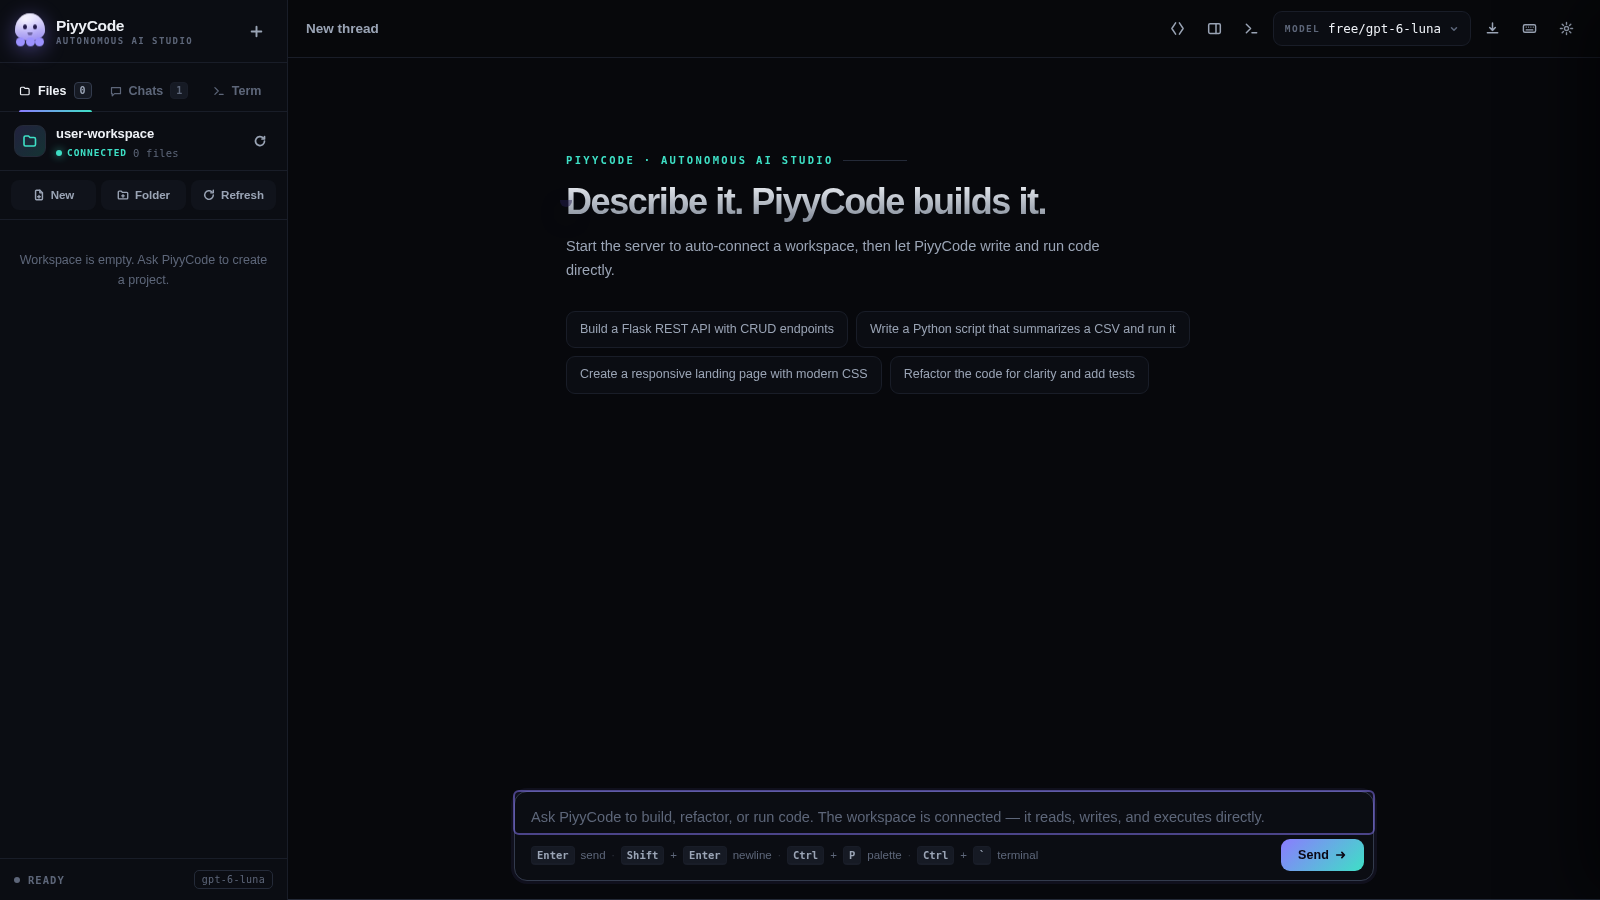Click the "Workspace is empty" message
This screenshot has height=900, width=1600.
[143, 270]
